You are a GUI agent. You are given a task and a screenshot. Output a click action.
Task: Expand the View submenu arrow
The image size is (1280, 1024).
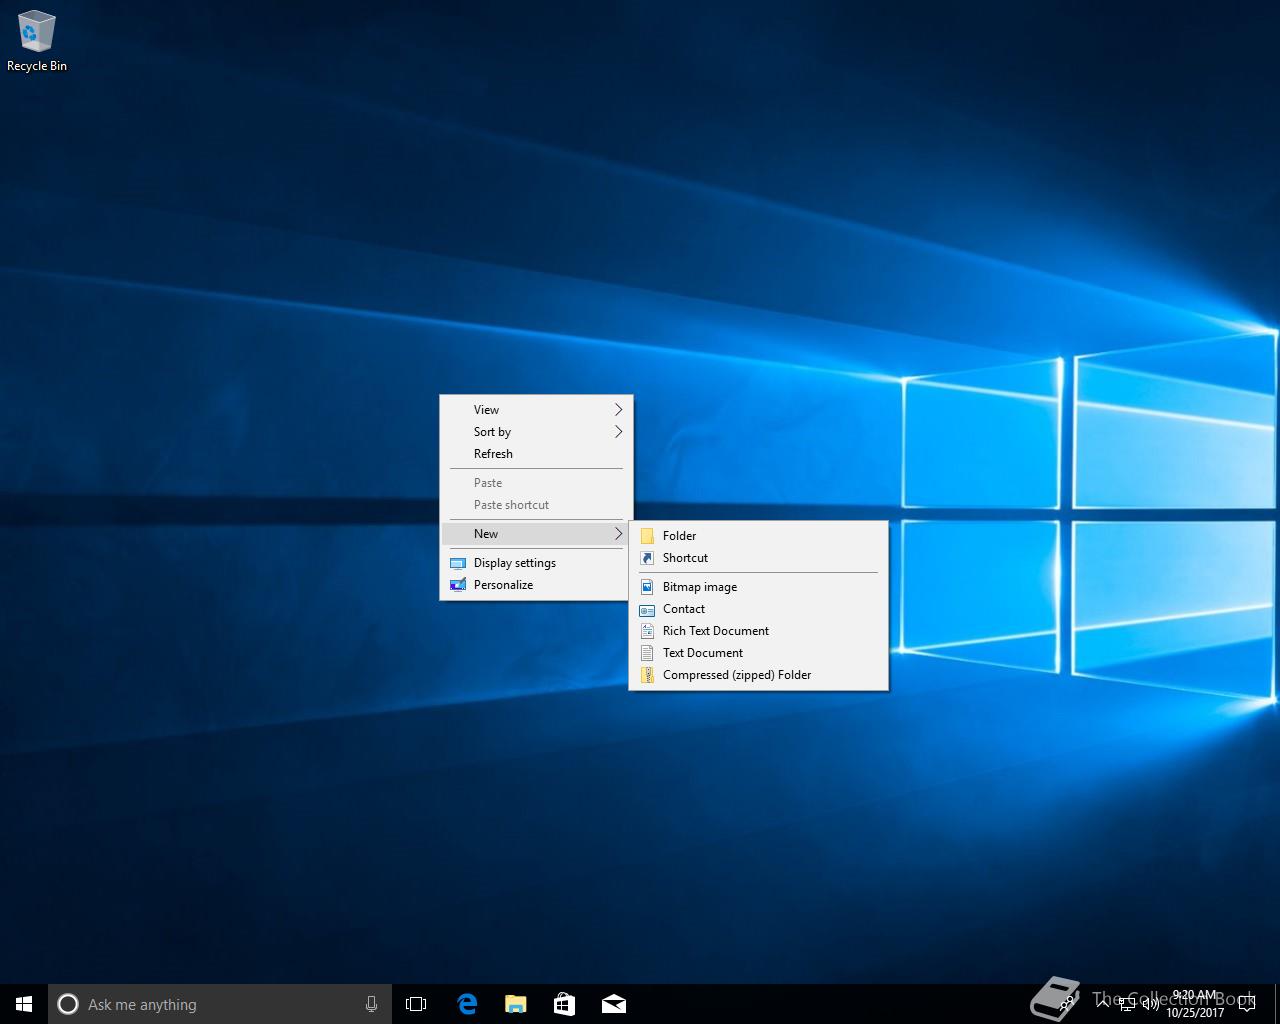[619, 410]
